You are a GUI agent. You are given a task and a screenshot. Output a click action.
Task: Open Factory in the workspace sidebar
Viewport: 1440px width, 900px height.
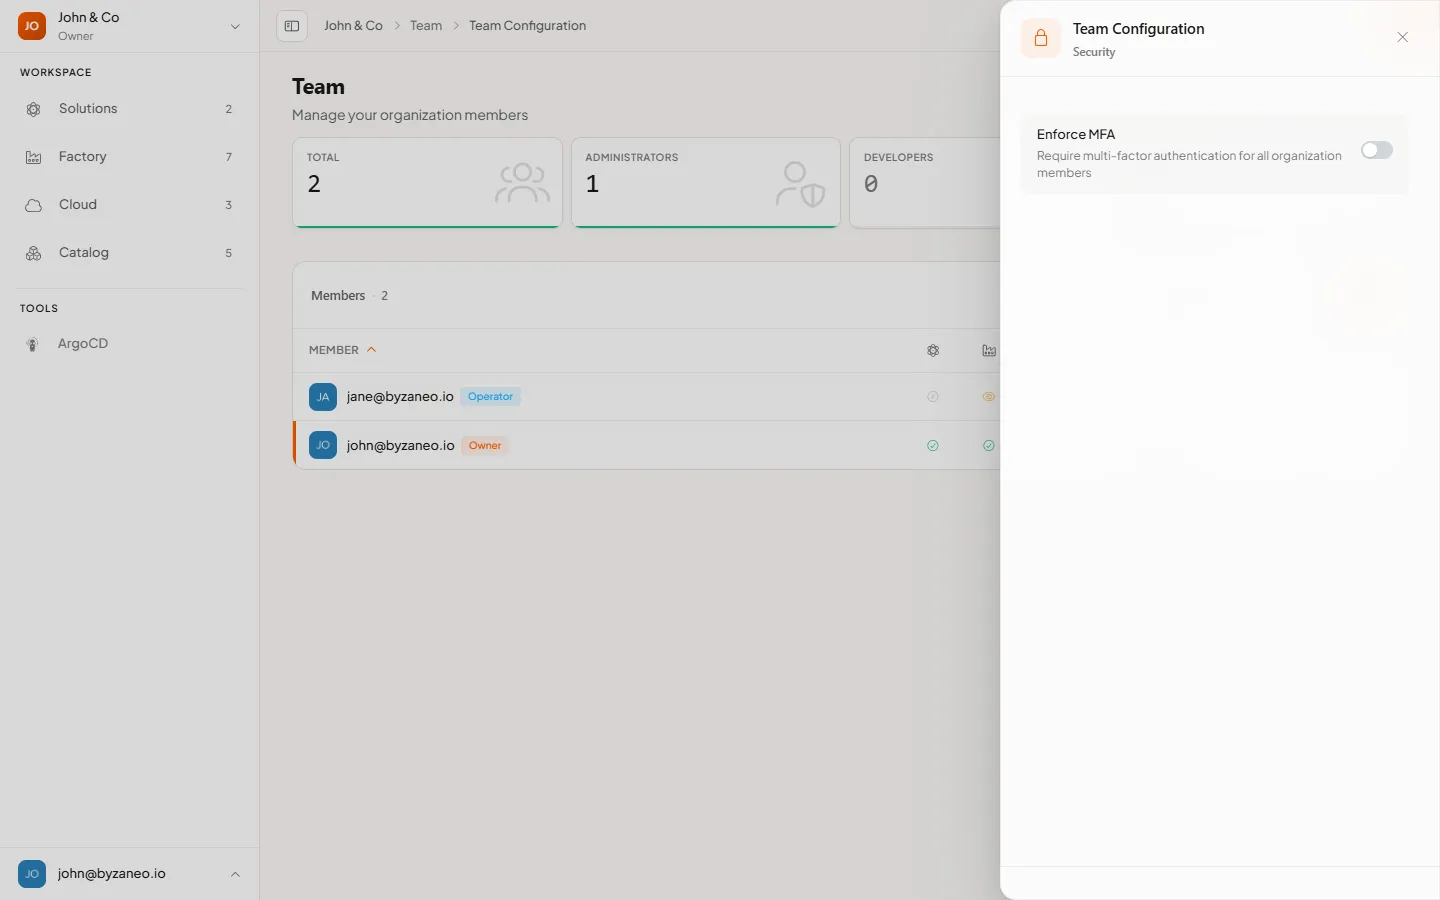tap(130, 157)
